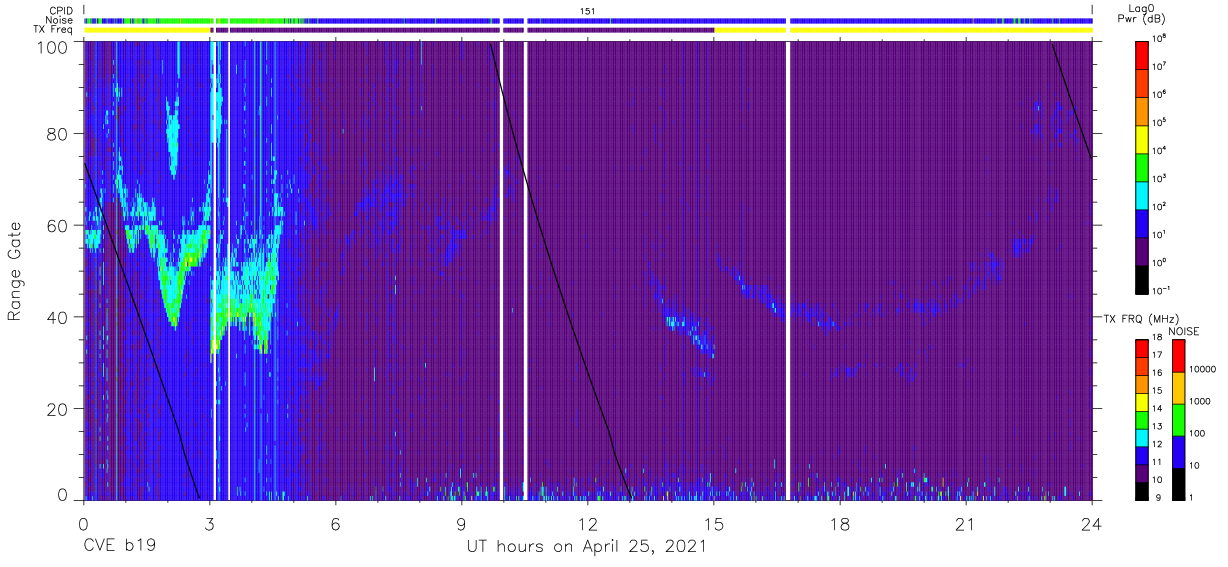
Task: Click the 'NOISE' legend title
Action: click(x=1184, y=331)
